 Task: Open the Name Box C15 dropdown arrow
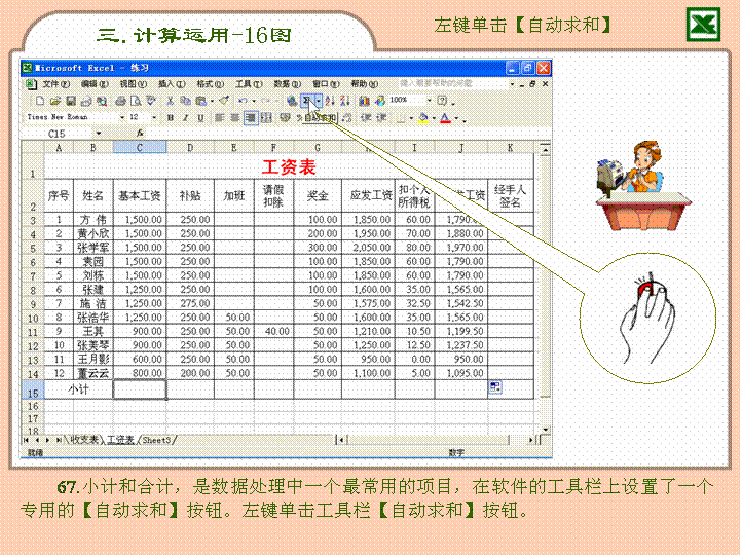(x=99, y=134)
